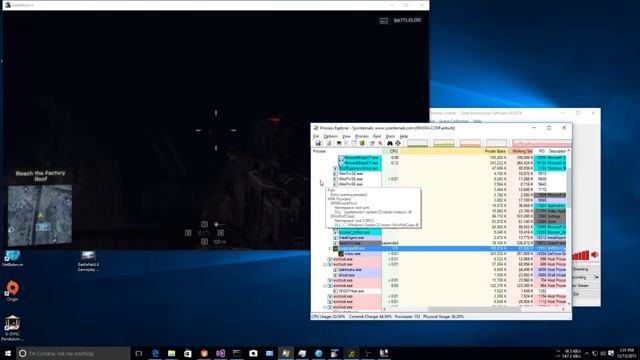The width and height of the screenshot is (640, 360).
Task: Click Process Explorer's horizontal scrollbar
Action: coord(475,309)
